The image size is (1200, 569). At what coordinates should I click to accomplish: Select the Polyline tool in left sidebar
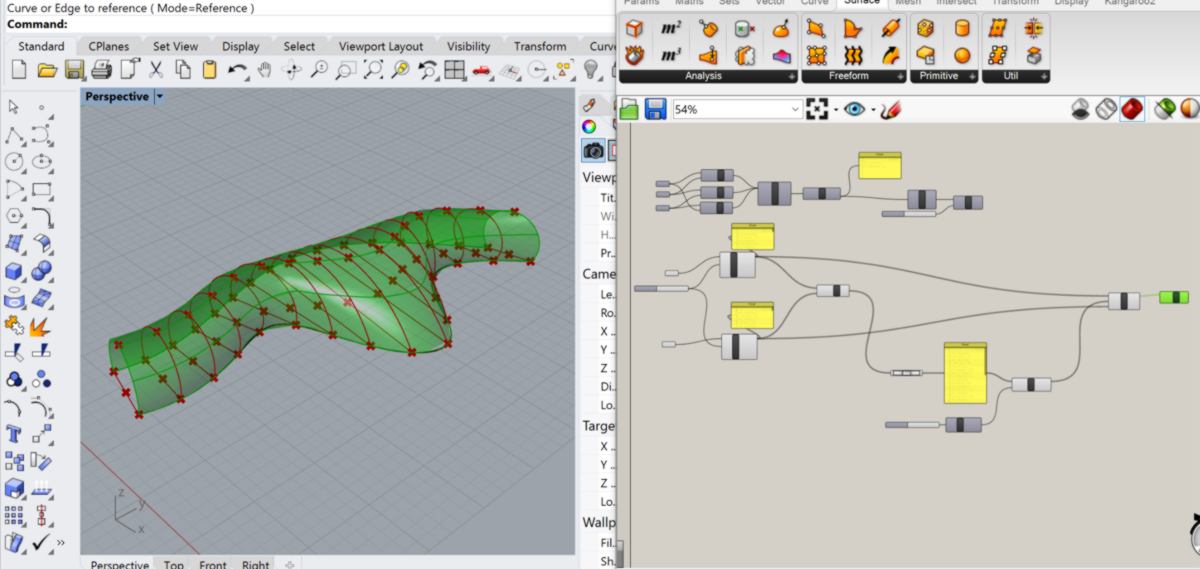(x=15, y=134)
